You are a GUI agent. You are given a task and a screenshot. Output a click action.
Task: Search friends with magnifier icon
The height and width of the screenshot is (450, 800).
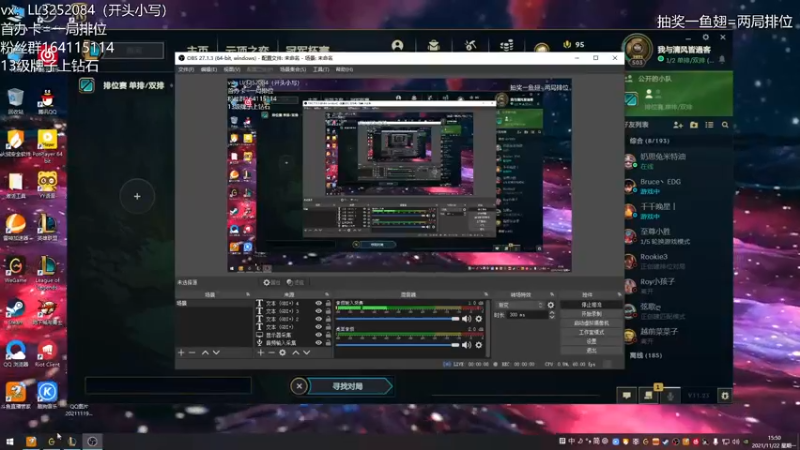(x=725, y=124)
